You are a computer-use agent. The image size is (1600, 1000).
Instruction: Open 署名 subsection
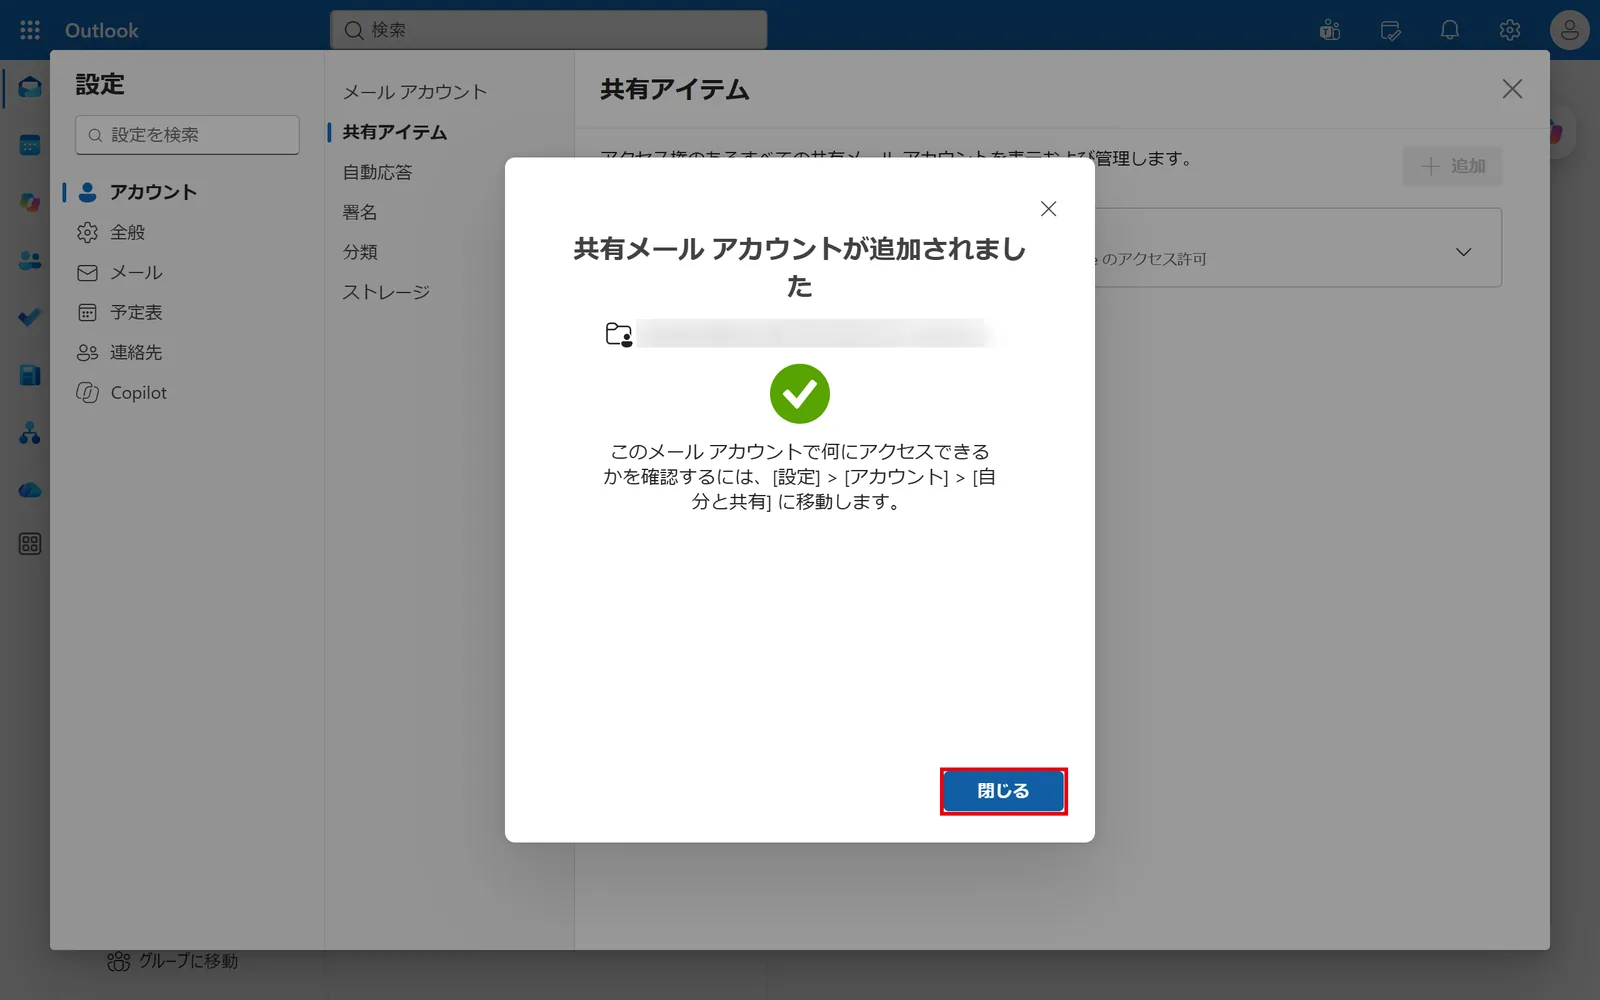tap(360, 212)
